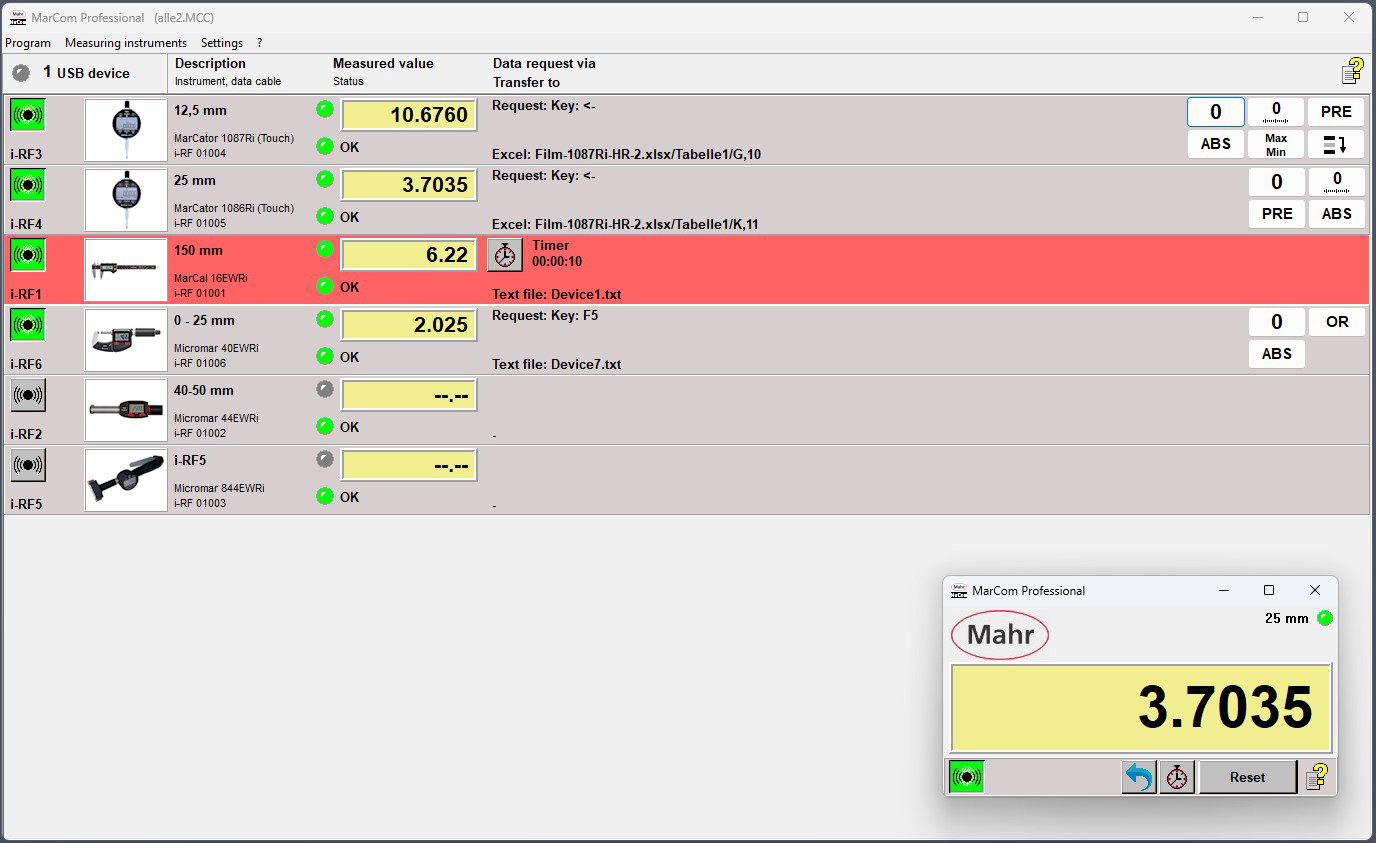The height and width of the screenshot is (843, 1376).
Task: Open the Program menu
Action: click(28, 43)
